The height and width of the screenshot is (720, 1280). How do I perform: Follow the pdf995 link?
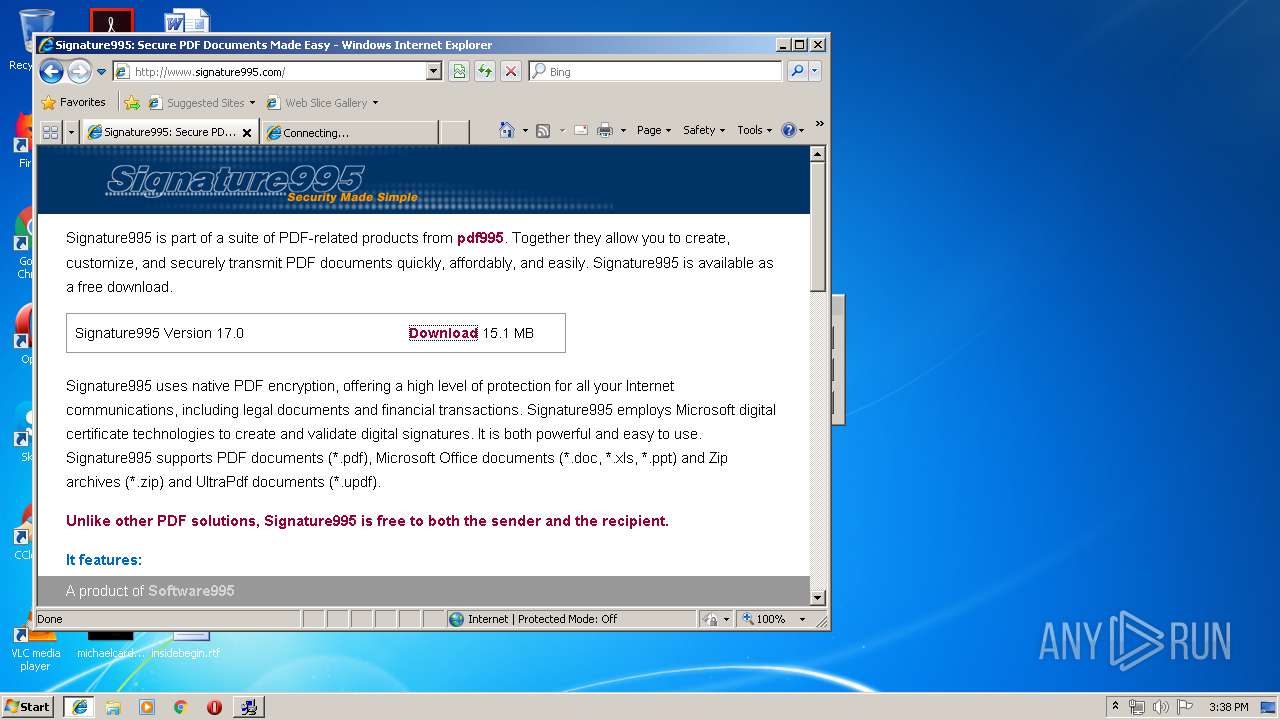pyautogui.click(x=480, y=238)
